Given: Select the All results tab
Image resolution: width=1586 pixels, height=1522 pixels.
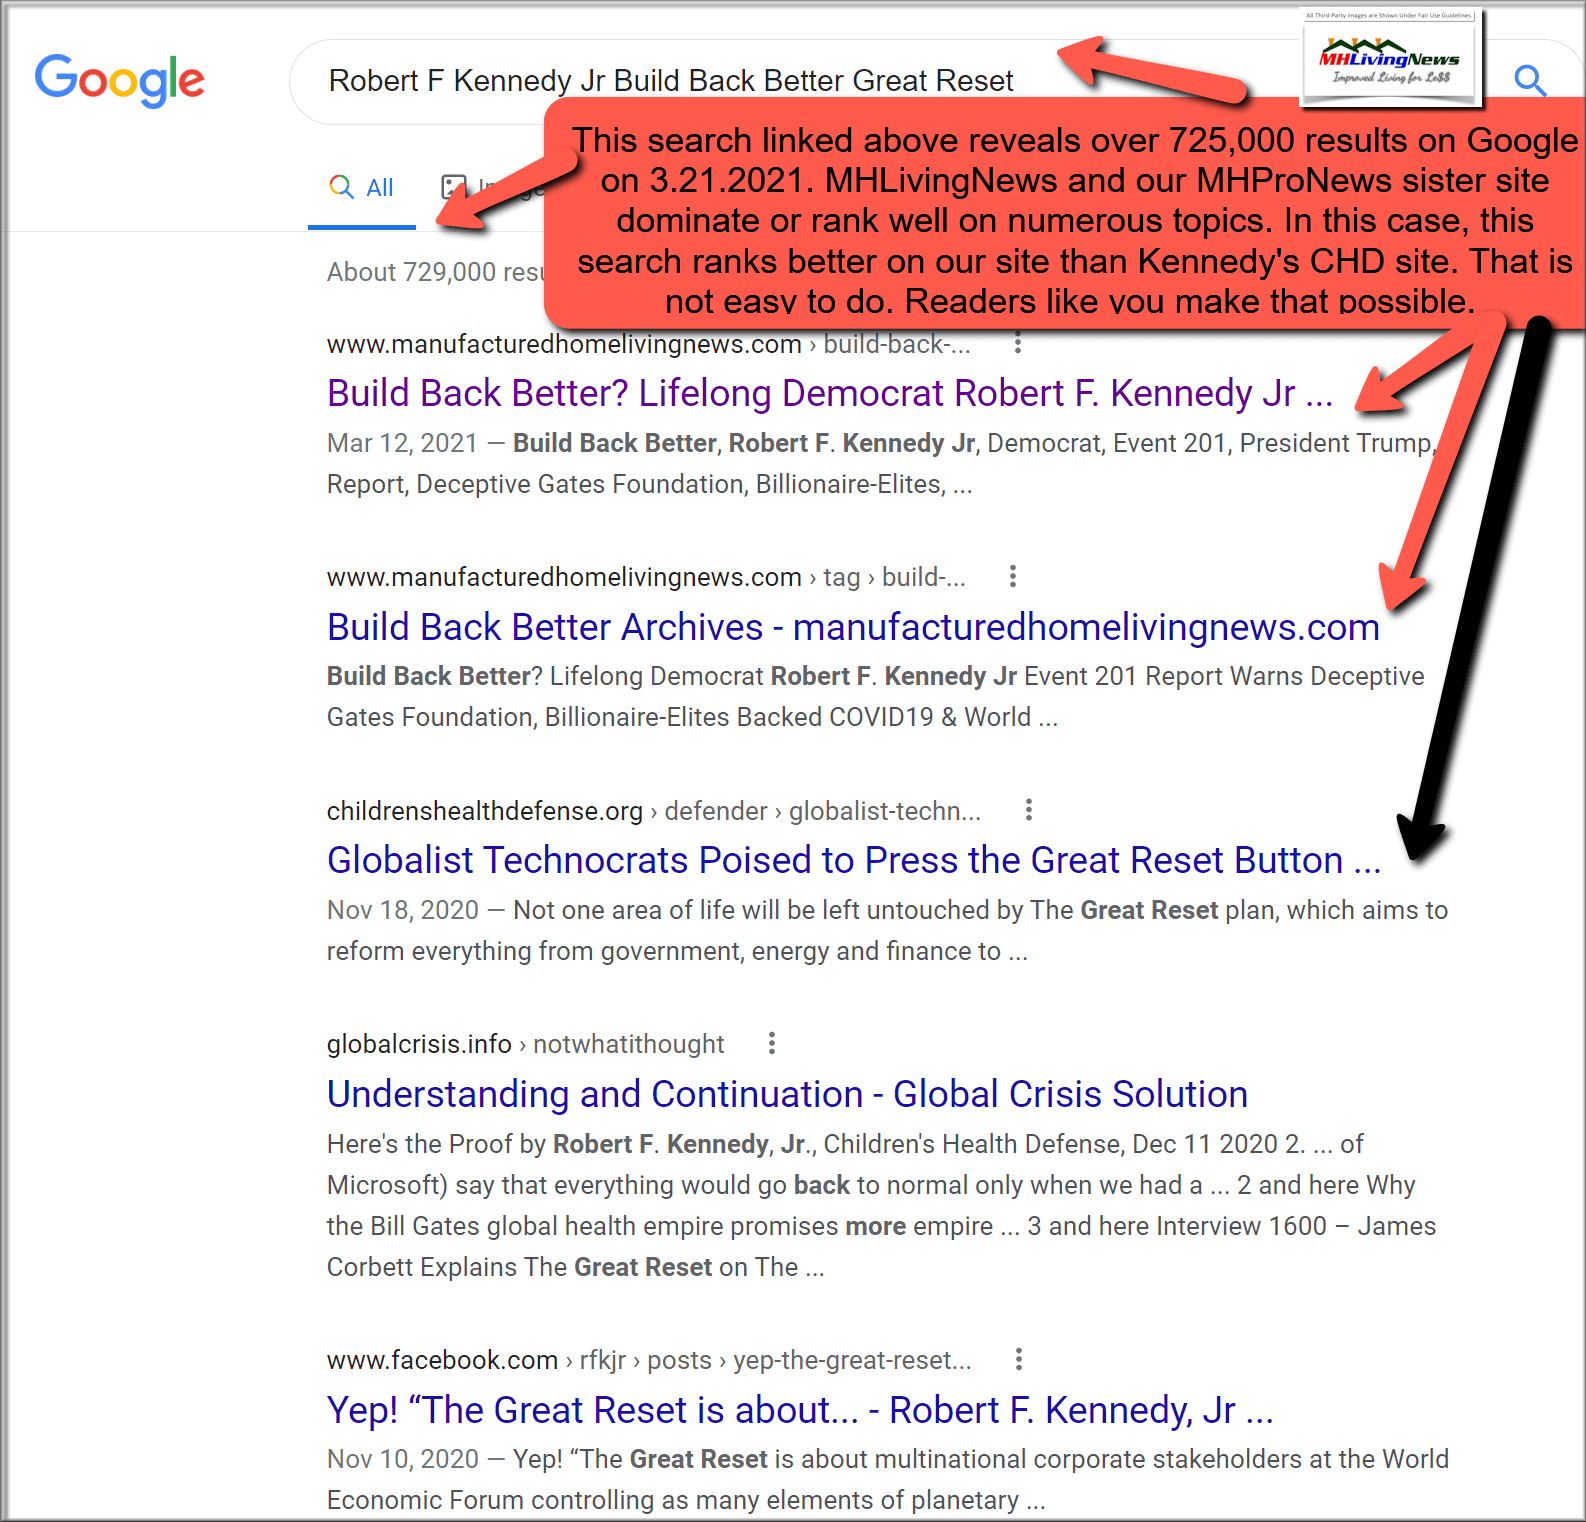Looking at the screenshot, I should (362, 188).
